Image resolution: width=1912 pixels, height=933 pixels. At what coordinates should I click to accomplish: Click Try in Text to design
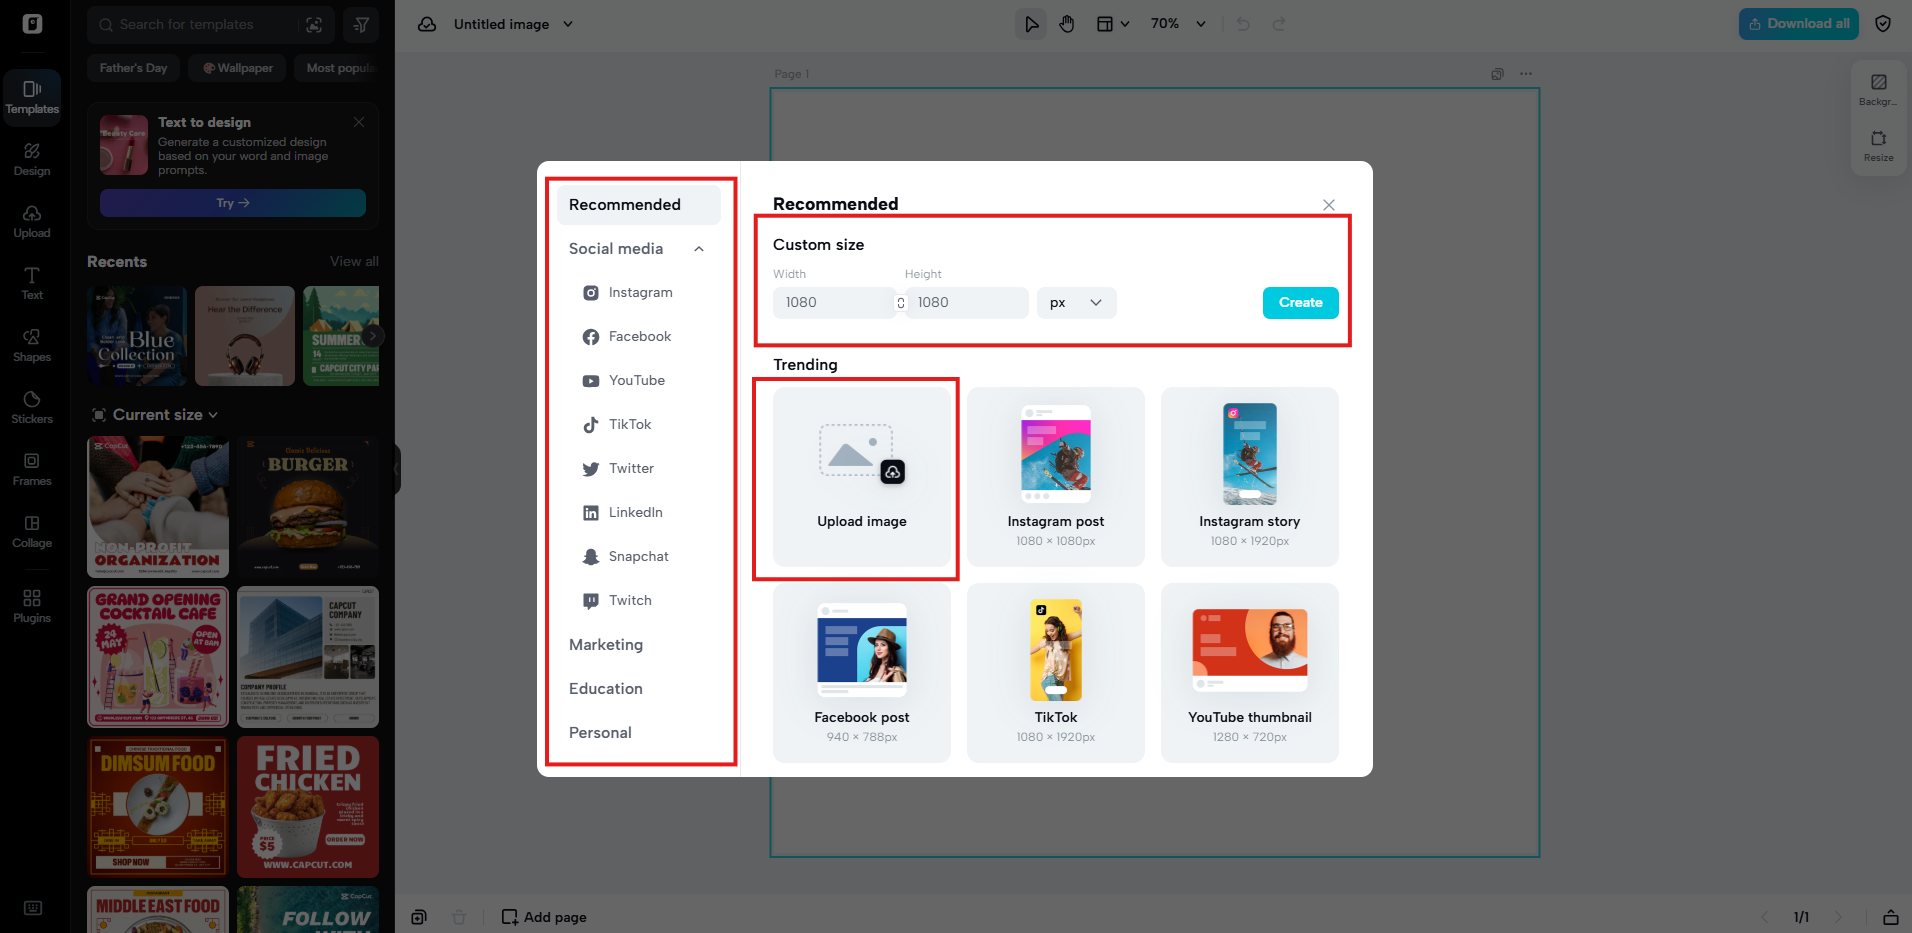click(233, 203)
